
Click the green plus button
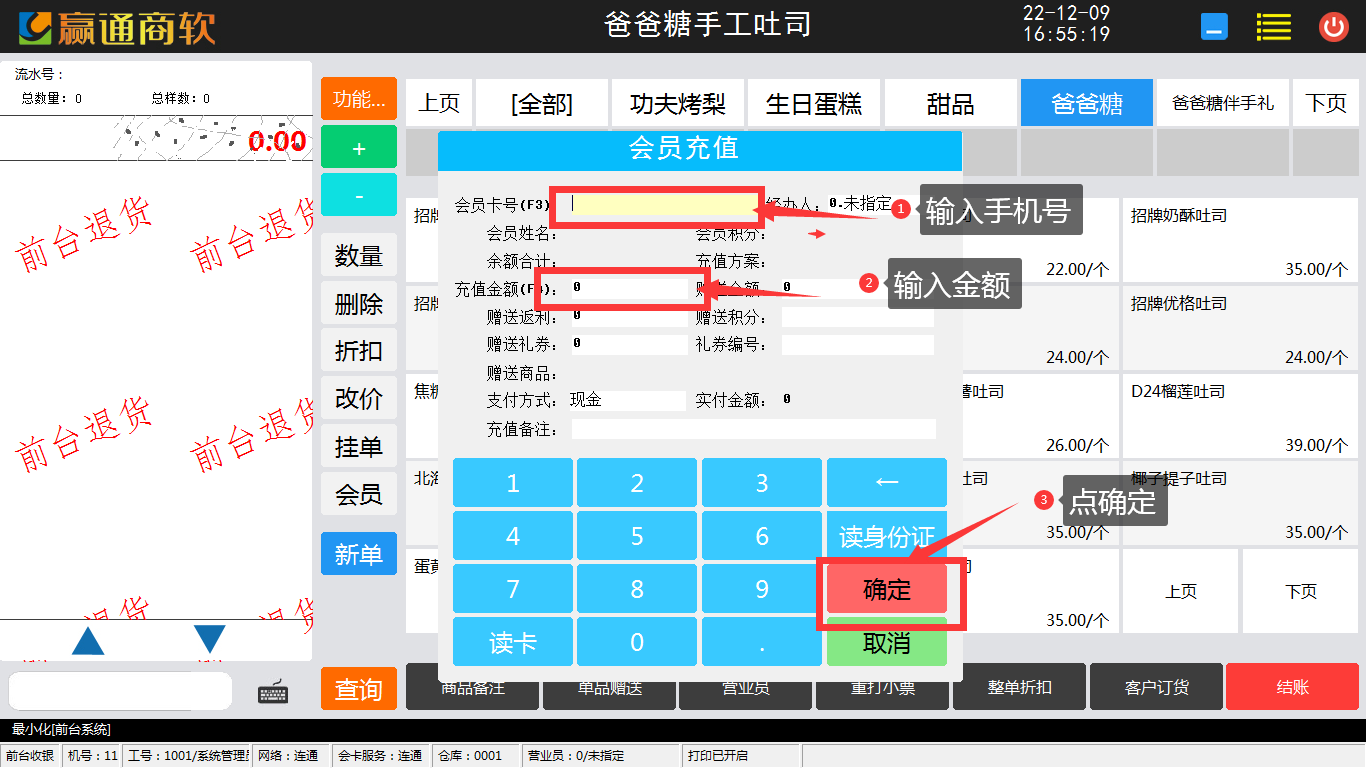click(x=359, y=147)
